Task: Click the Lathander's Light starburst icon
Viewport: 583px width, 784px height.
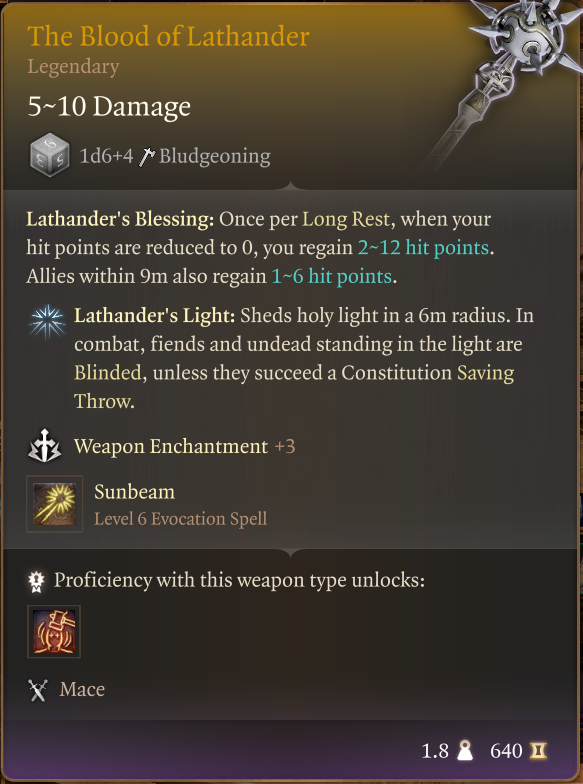Action: (47, 322)
